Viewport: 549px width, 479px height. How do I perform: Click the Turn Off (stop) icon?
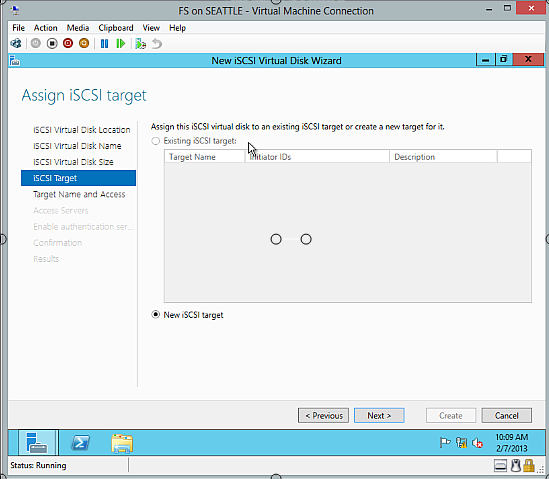52,43
